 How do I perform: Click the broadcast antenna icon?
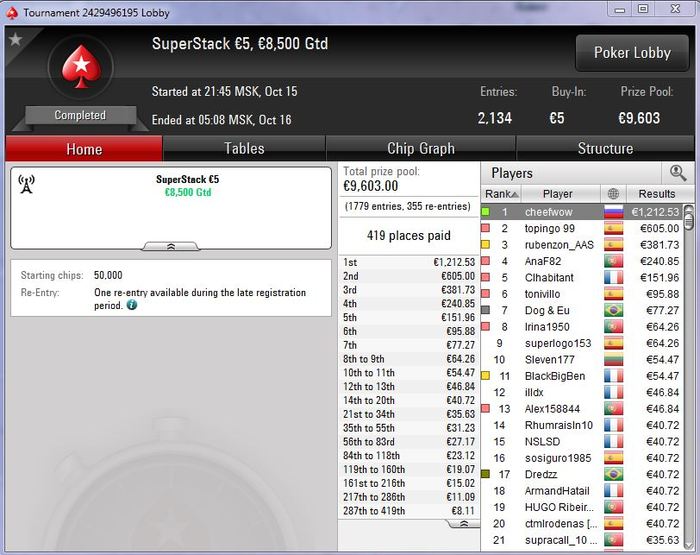click(x=26, y=184)
